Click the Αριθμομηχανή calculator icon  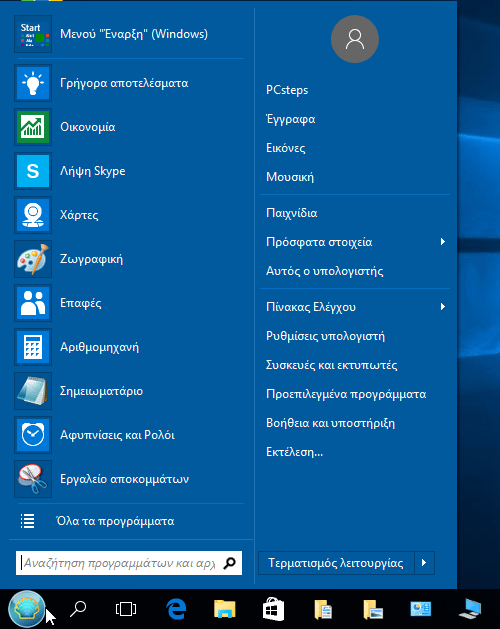[x=33, y=347]
